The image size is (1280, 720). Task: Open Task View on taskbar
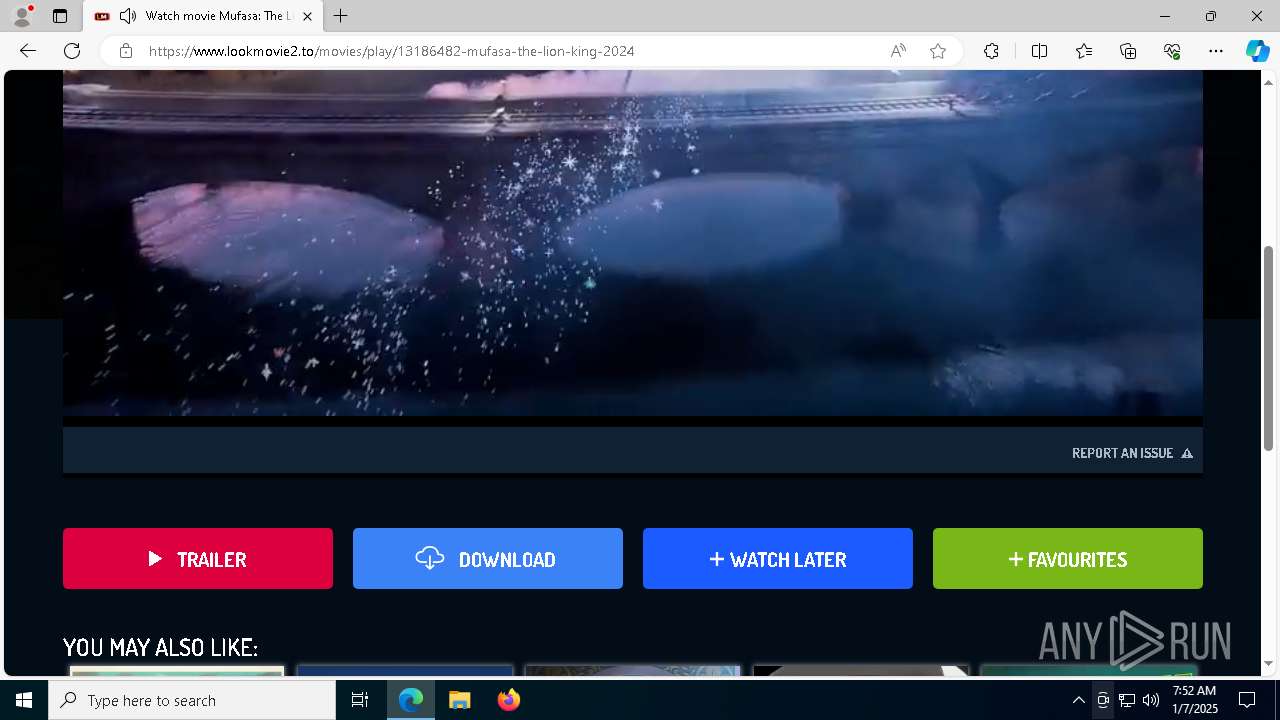(360, 700)
